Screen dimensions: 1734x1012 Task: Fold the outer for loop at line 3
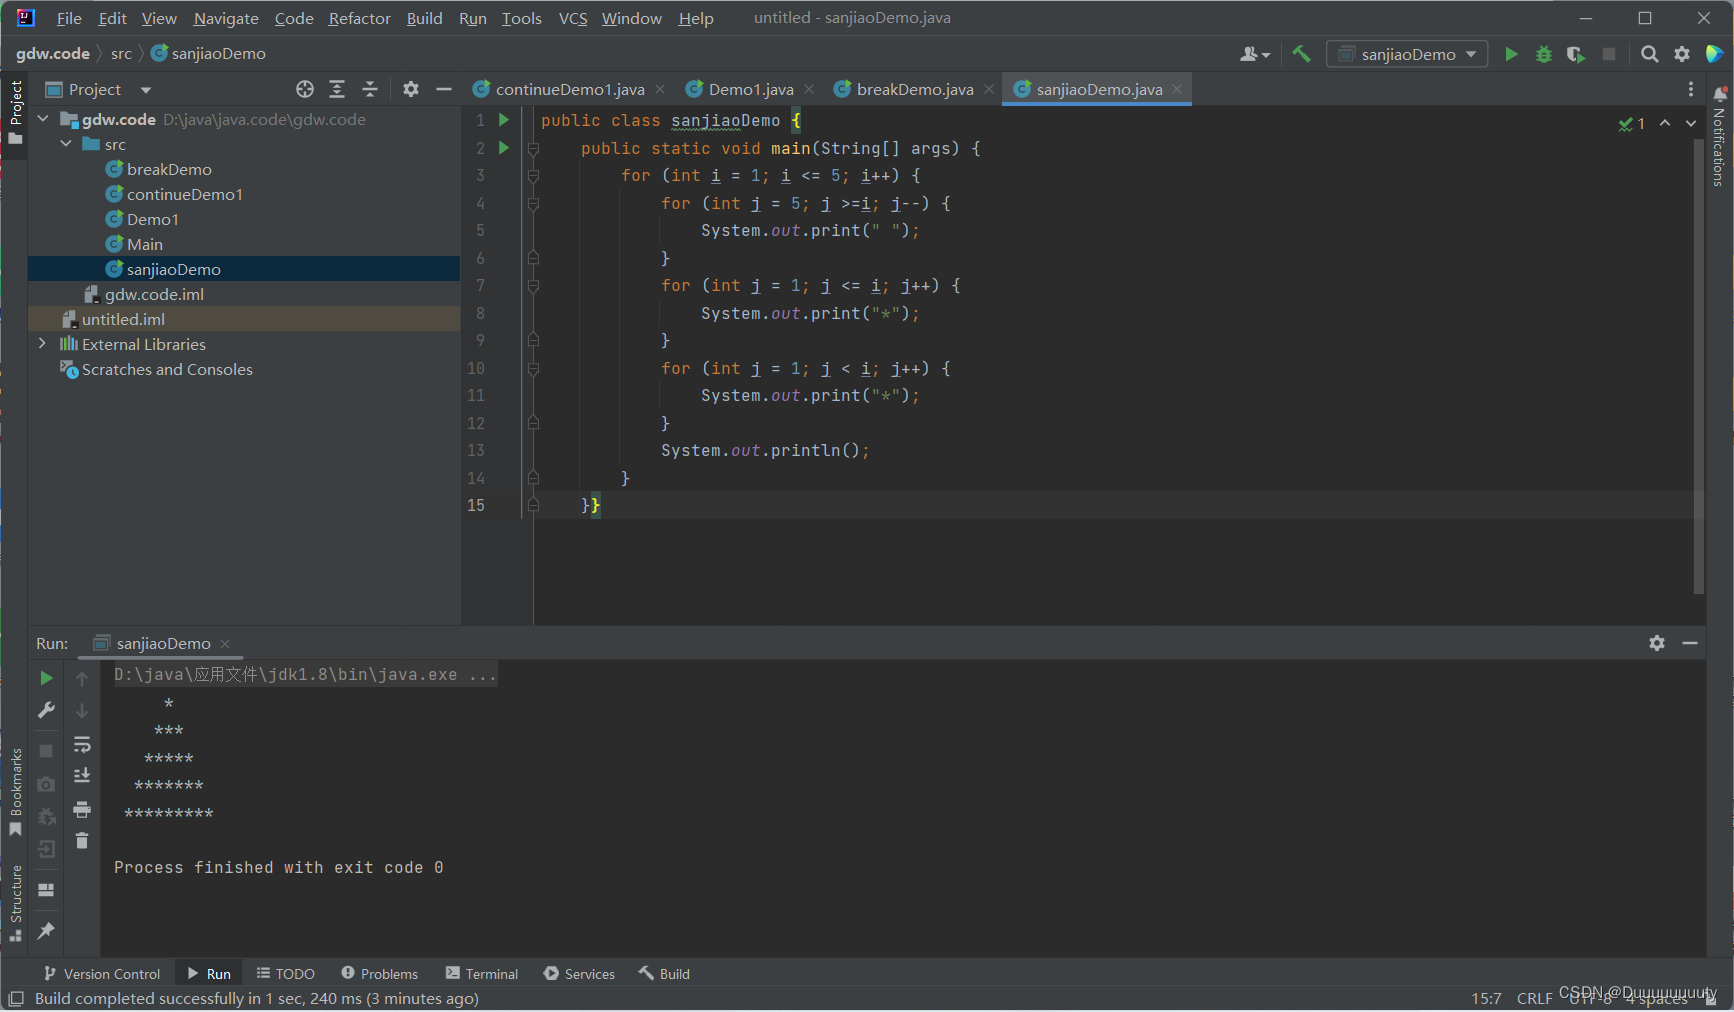[x=533, y=176]
